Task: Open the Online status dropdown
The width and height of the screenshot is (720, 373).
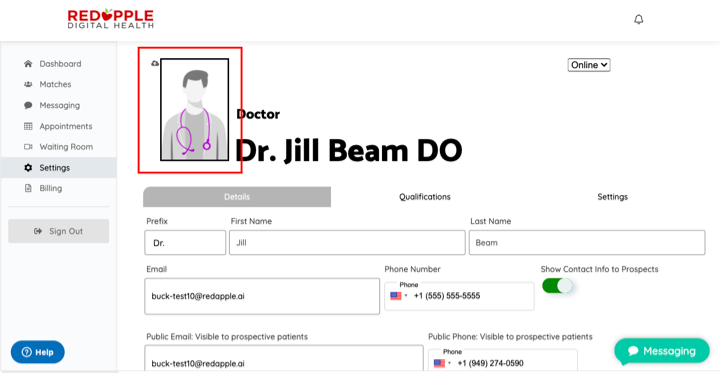Action: click(589, 65)
